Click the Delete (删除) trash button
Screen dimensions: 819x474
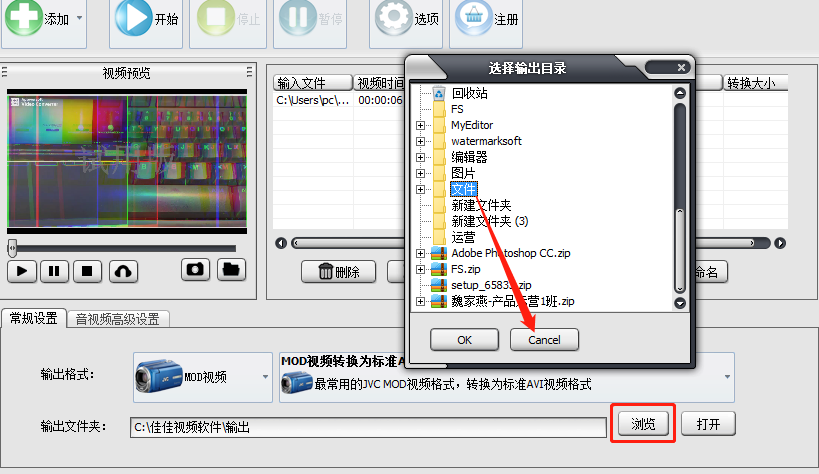pos(338,272)
